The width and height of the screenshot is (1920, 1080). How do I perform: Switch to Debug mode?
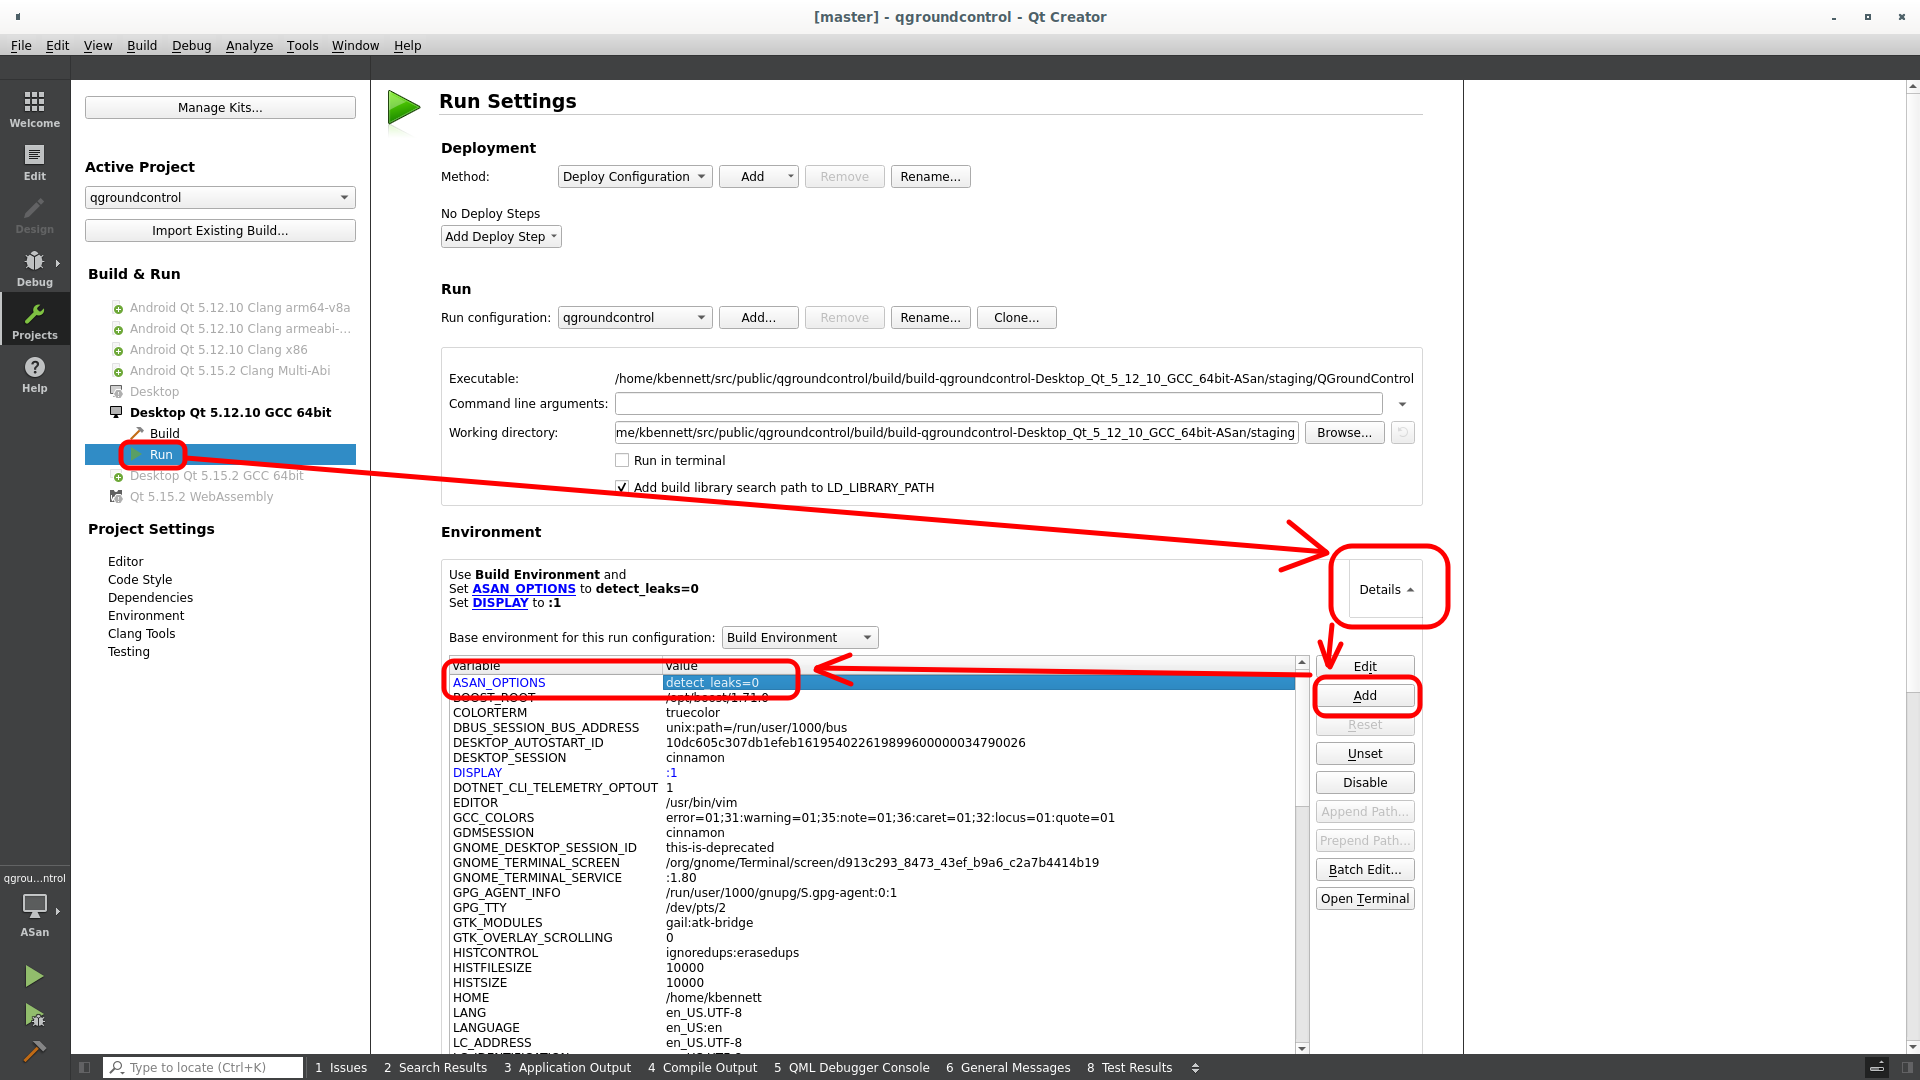(34, 268)
